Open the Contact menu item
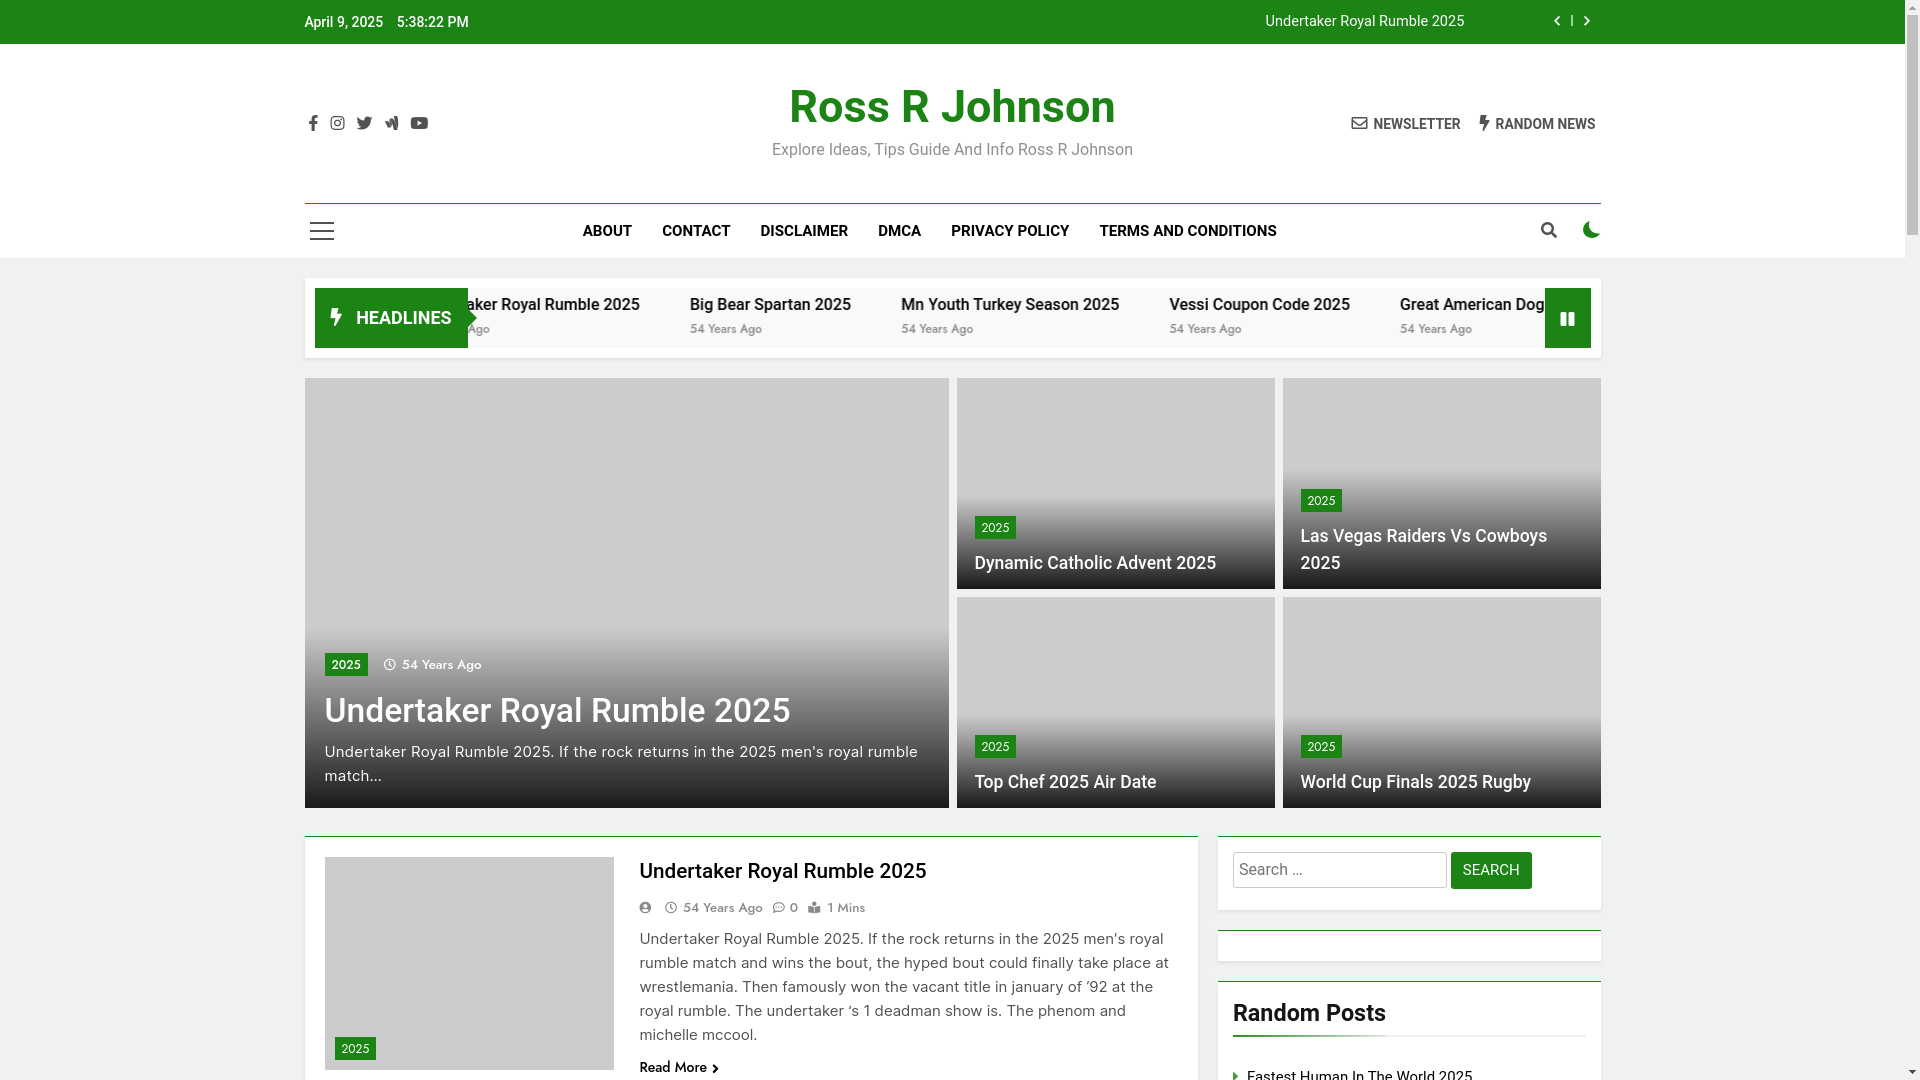Image resolution: width=1920 pixels, height=1080 pixels. pyautogui.click(x=696, y=231)
